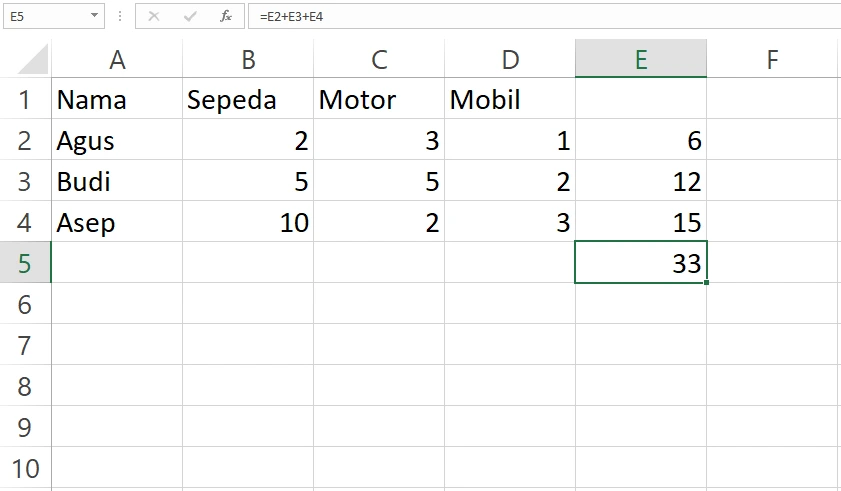Image resolution: width=841 pixels, height=491 pixels.
Task: Select column B header
Action: pos(248,59)
